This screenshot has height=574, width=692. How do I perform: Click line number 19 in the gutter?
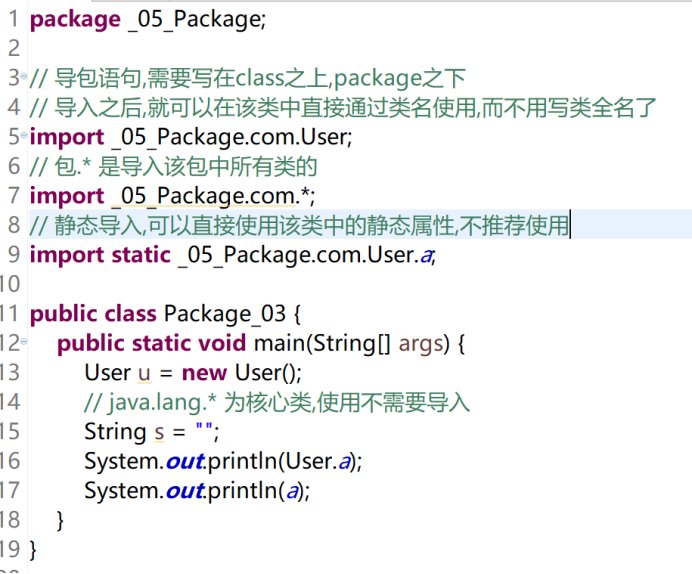click(10, 549)
